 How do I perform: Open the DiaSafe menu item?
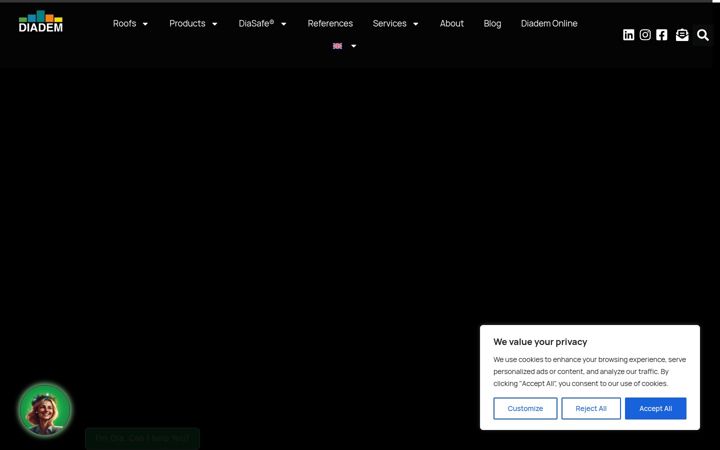coord(256,23)
